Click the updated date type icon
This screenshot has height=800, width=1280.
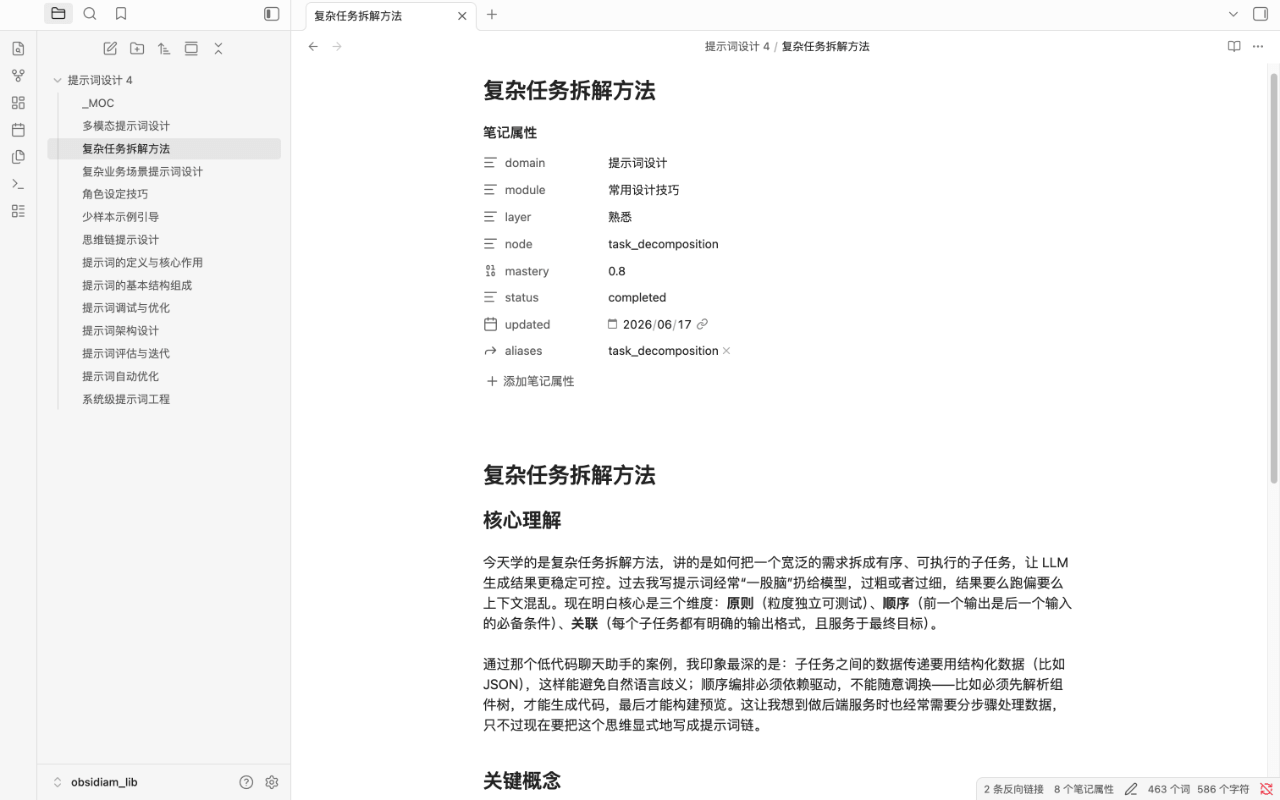pos(490,324)
